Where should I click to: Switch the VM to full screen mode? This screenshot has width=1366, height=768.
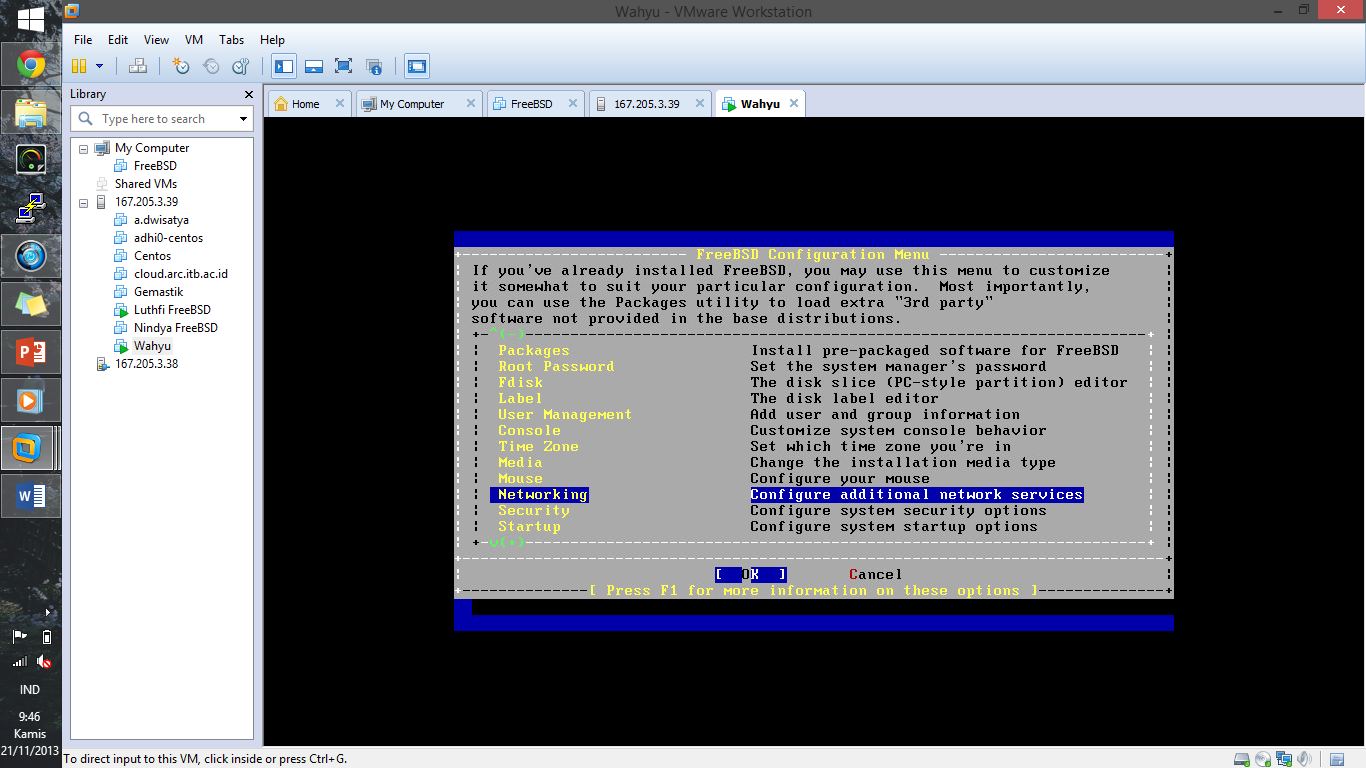343,66
